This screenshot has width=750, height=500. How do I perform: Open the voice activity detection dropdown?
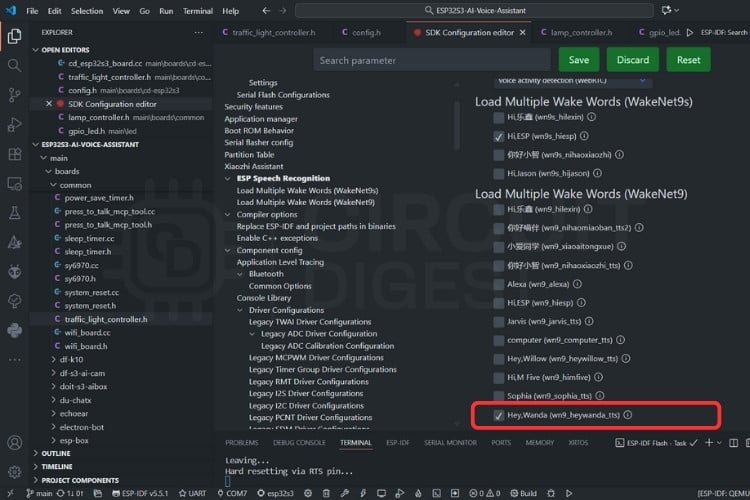[x=573, y=81]
